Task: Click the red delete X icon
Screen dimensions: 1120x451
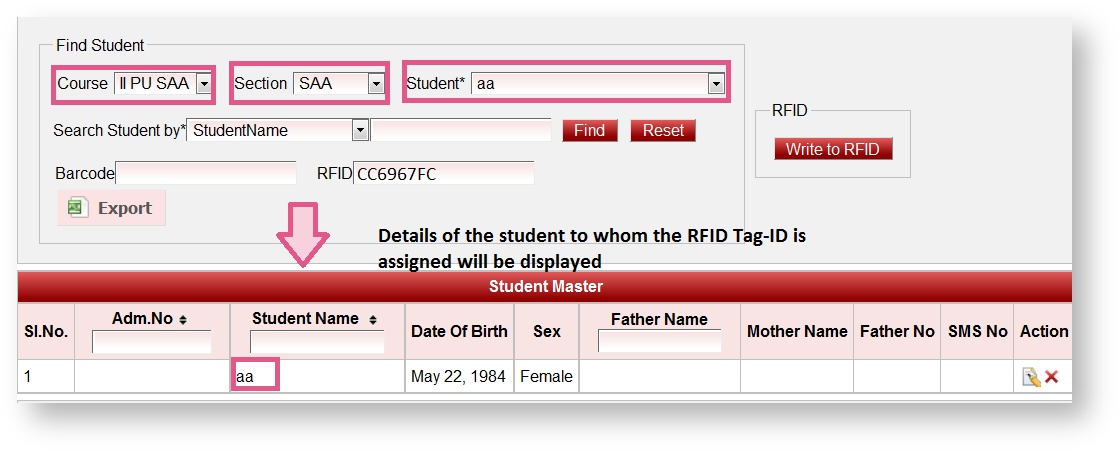Action: [x=1051, y=377]
